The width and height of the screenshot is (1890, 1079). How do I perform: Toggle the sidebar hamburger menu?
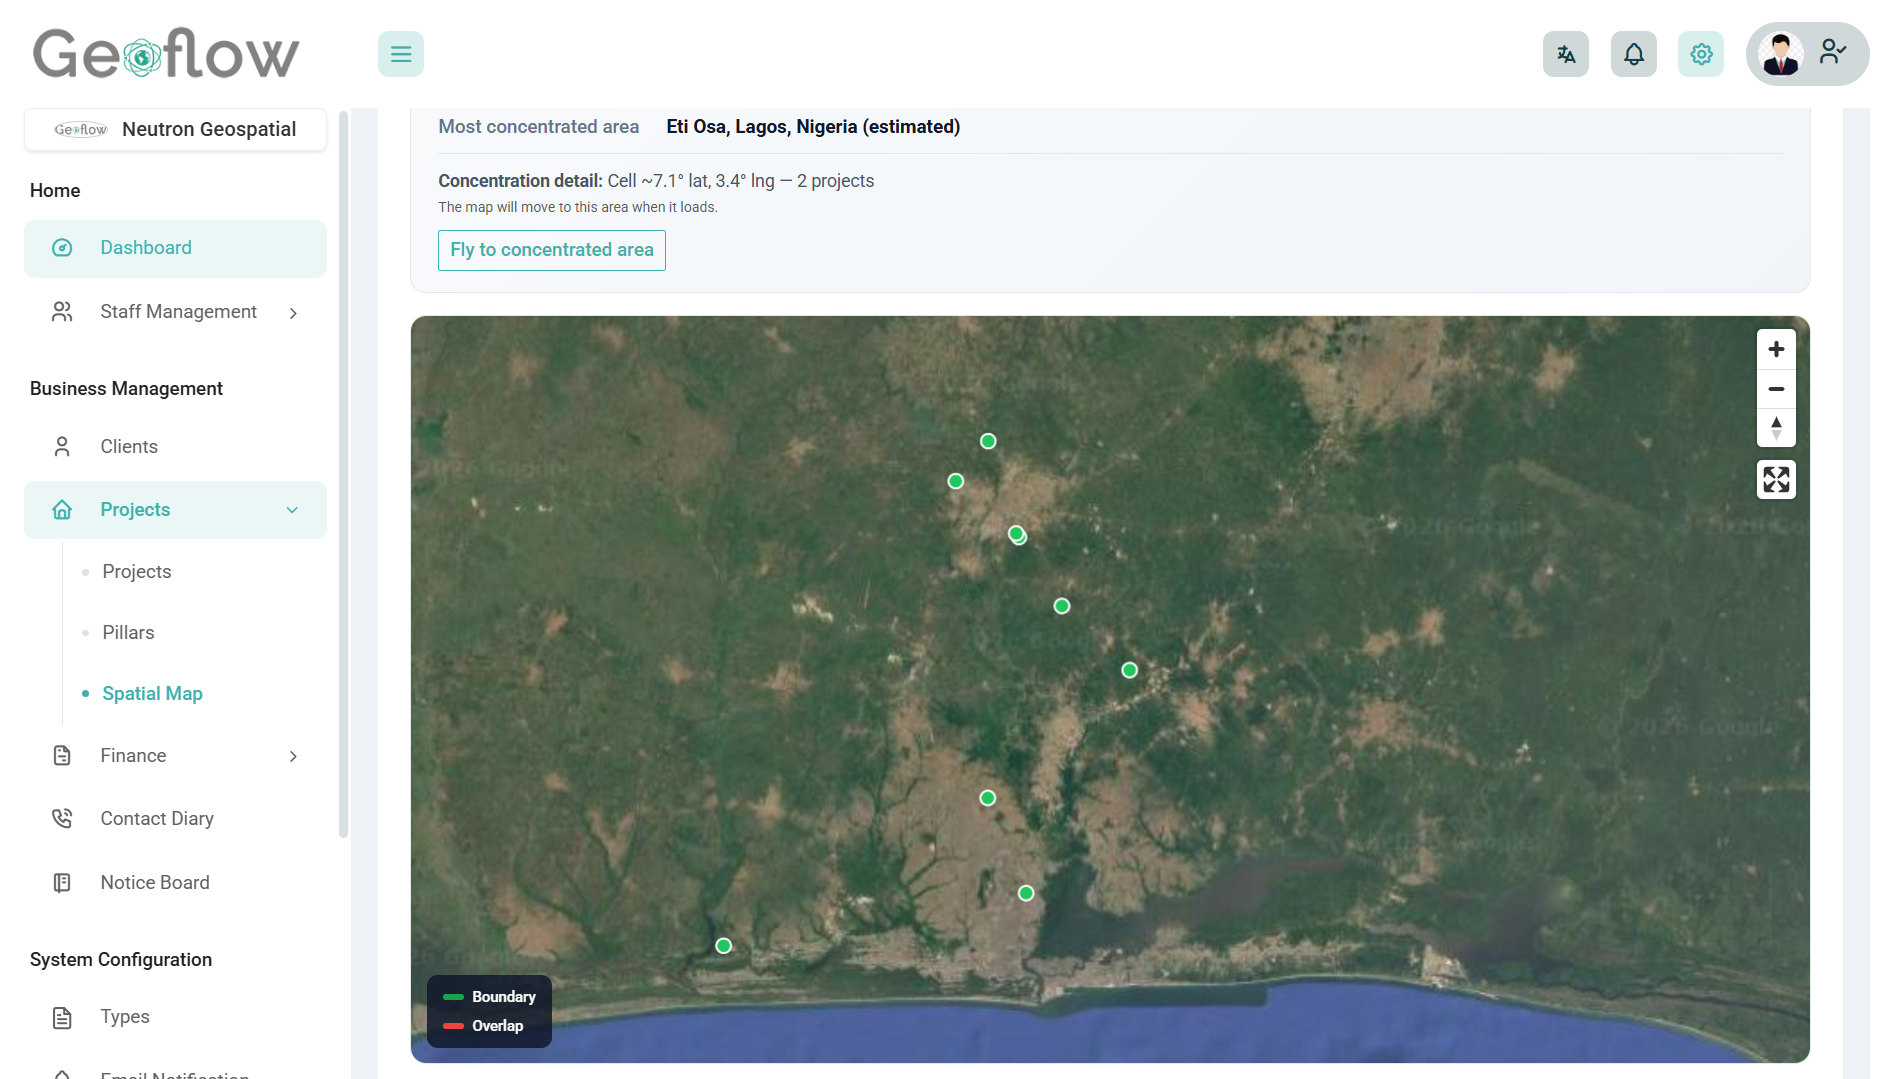[x=400, y=54]
